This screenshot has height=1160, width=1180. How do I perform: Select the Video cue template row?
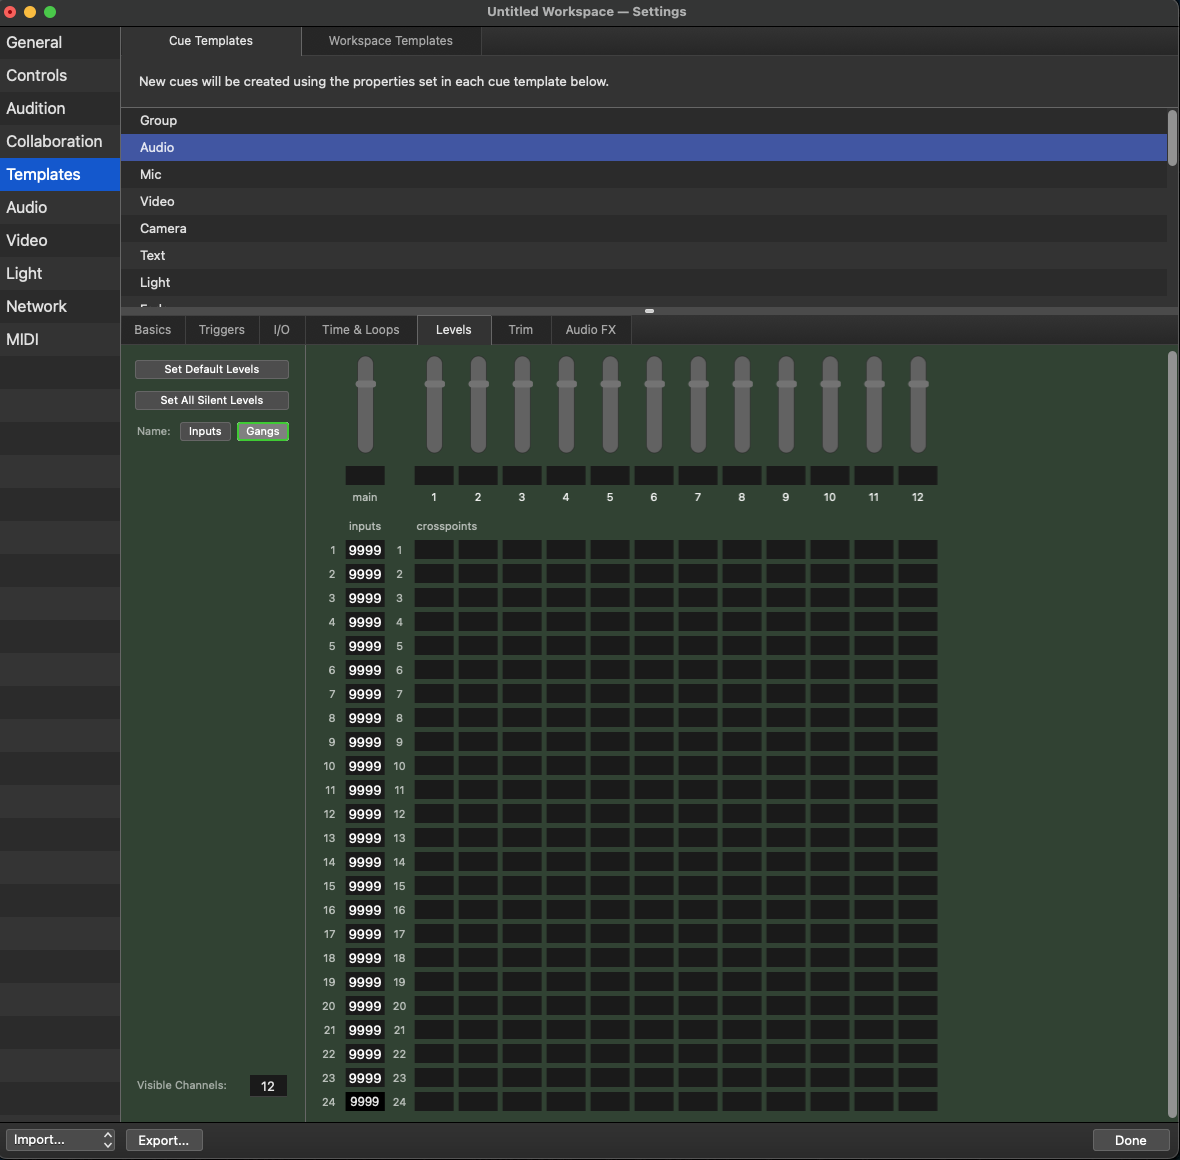tap(157, 201)
